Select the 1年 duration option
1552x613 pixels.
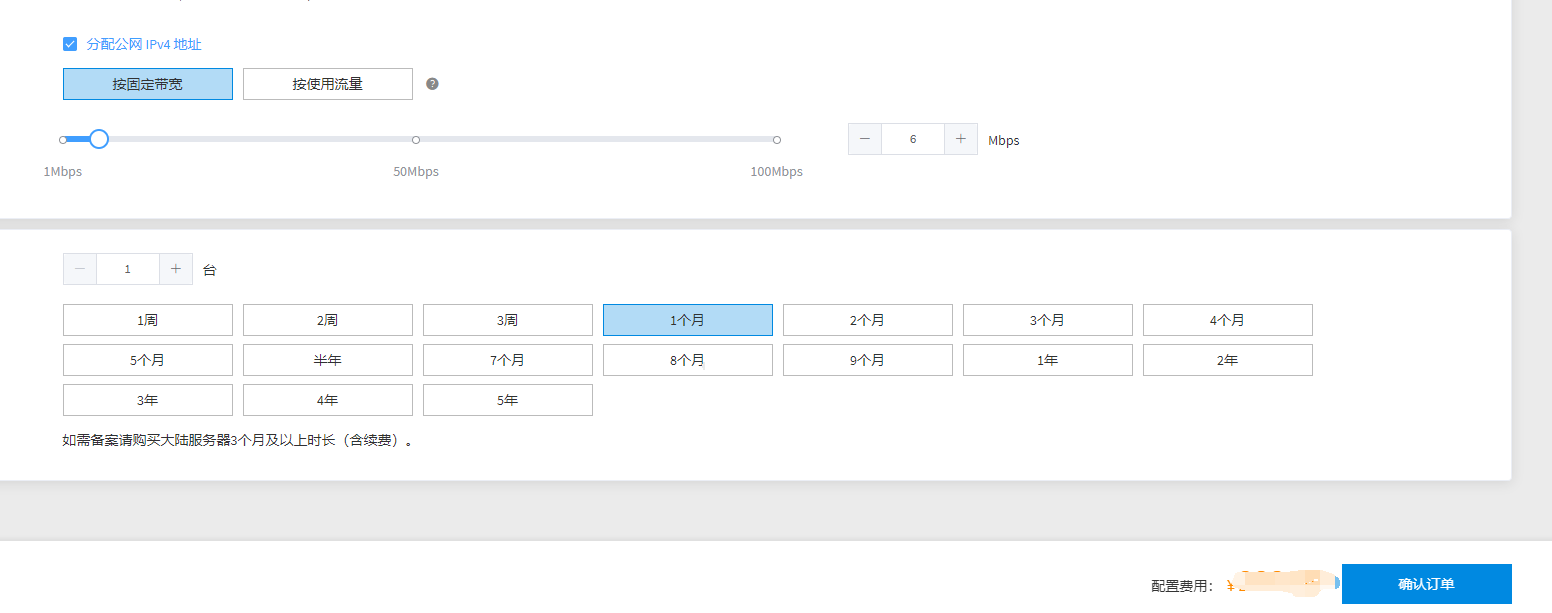(x=1048, y=360)
